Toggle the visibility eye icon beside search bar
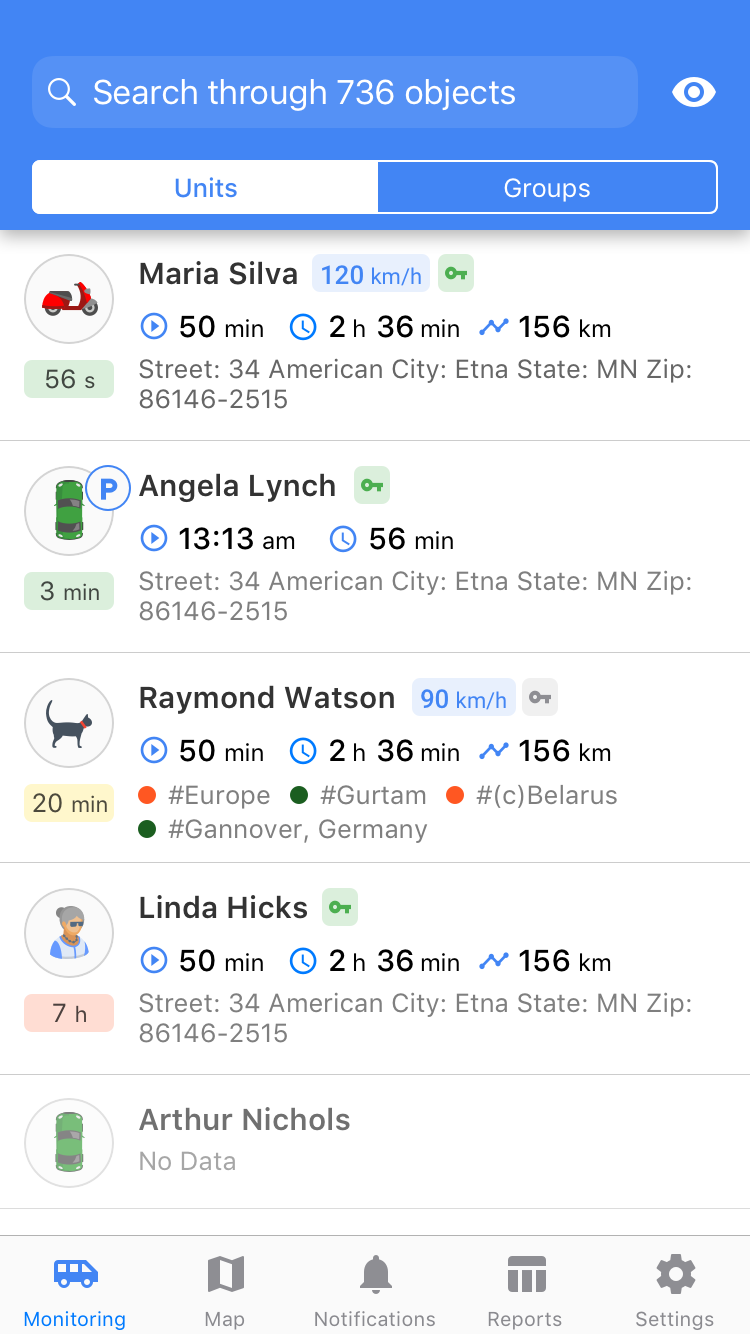This screenshot has height=1334, width=750. click(x=694, y=92)
